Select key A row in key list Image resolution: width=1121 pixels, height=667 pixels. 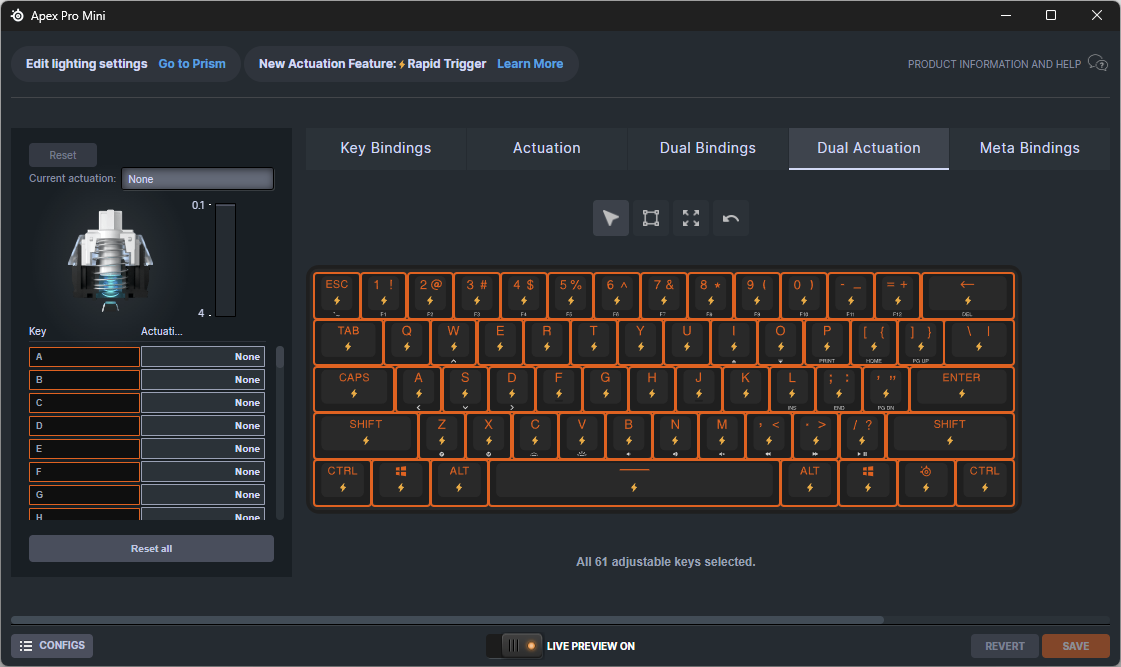84,357
